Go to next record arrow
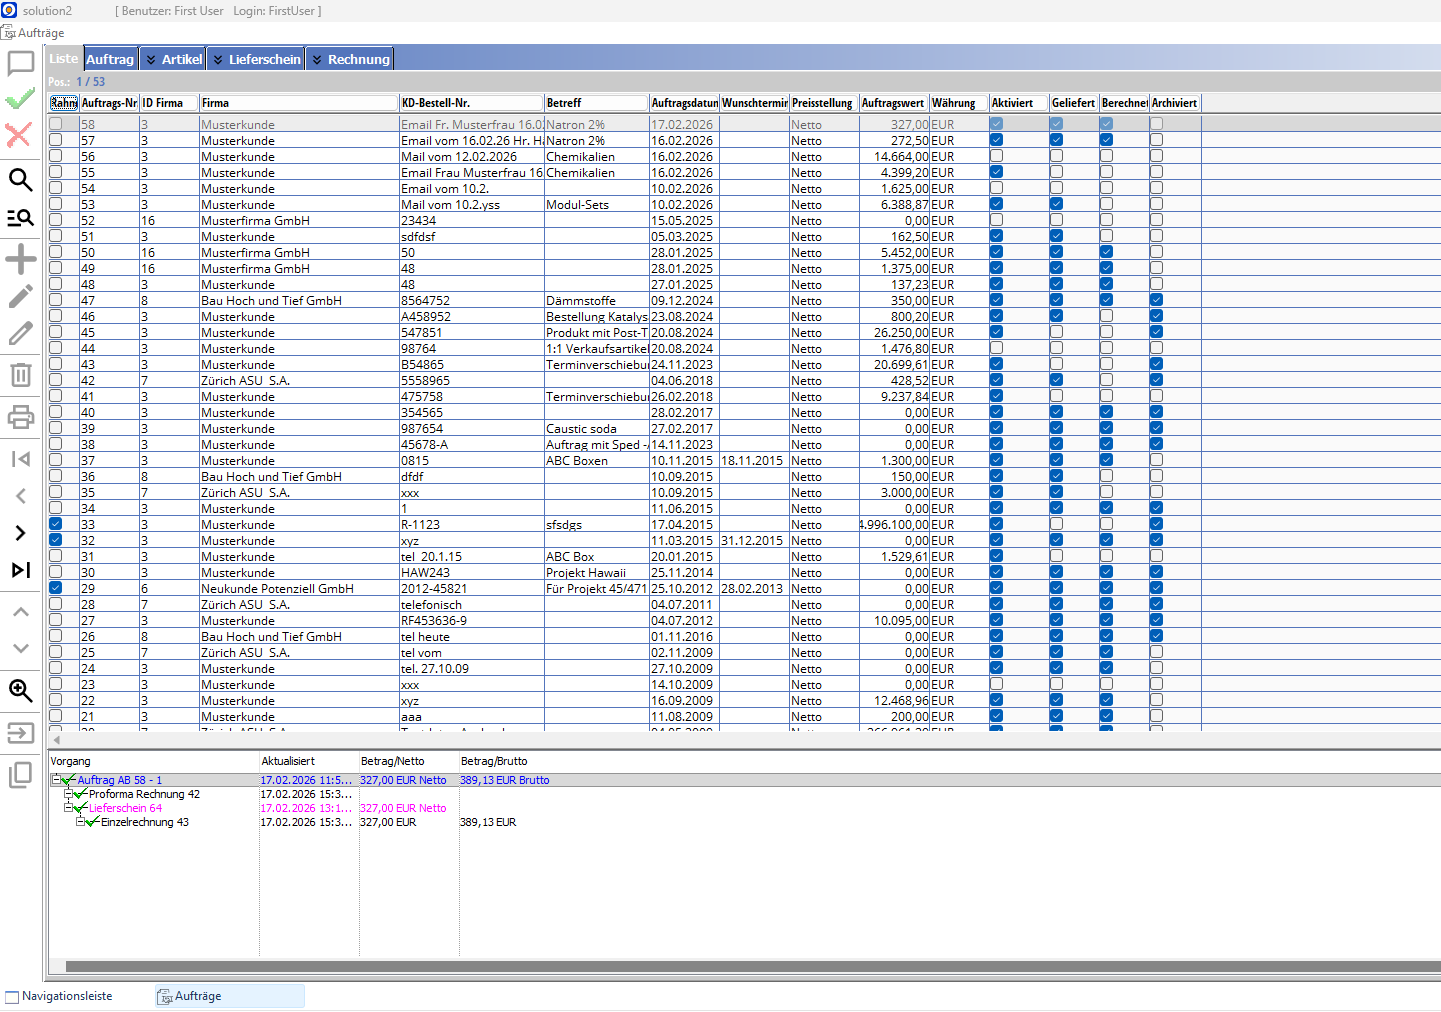The height and width of the screenshot is (1012, 1441). [20, 533]
